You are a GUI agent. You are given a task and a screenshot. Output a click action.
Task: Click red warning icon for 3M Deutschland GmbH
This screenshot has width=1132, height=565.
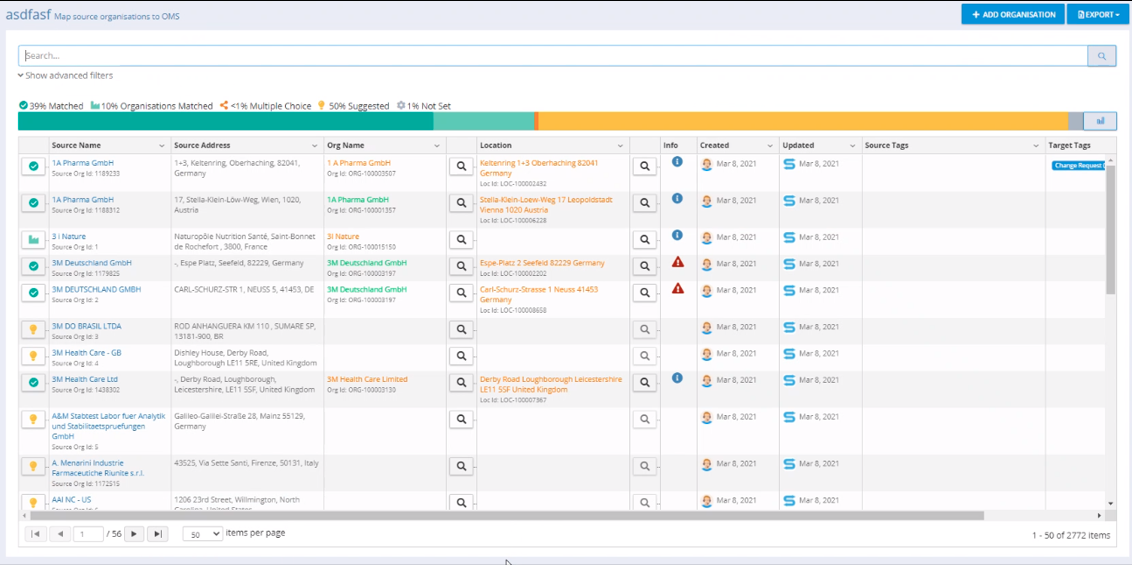tap(677, 262)
